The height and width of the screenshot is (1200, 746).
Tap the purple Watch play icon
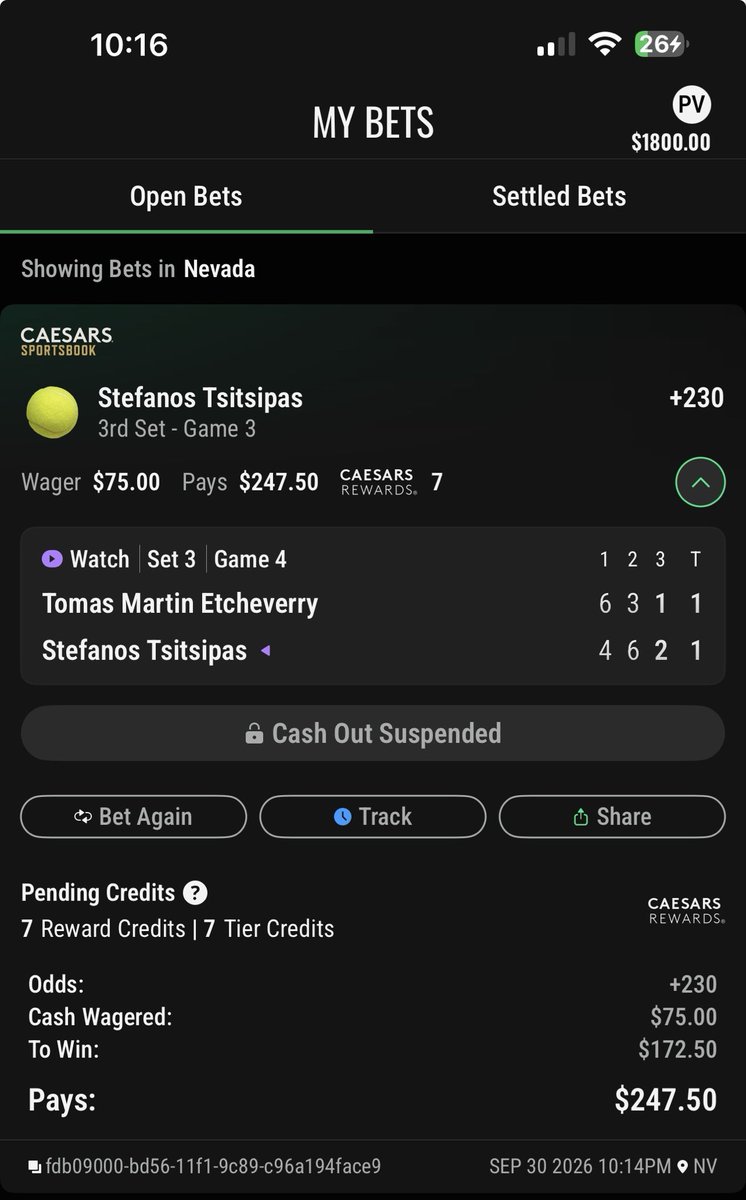52,559
